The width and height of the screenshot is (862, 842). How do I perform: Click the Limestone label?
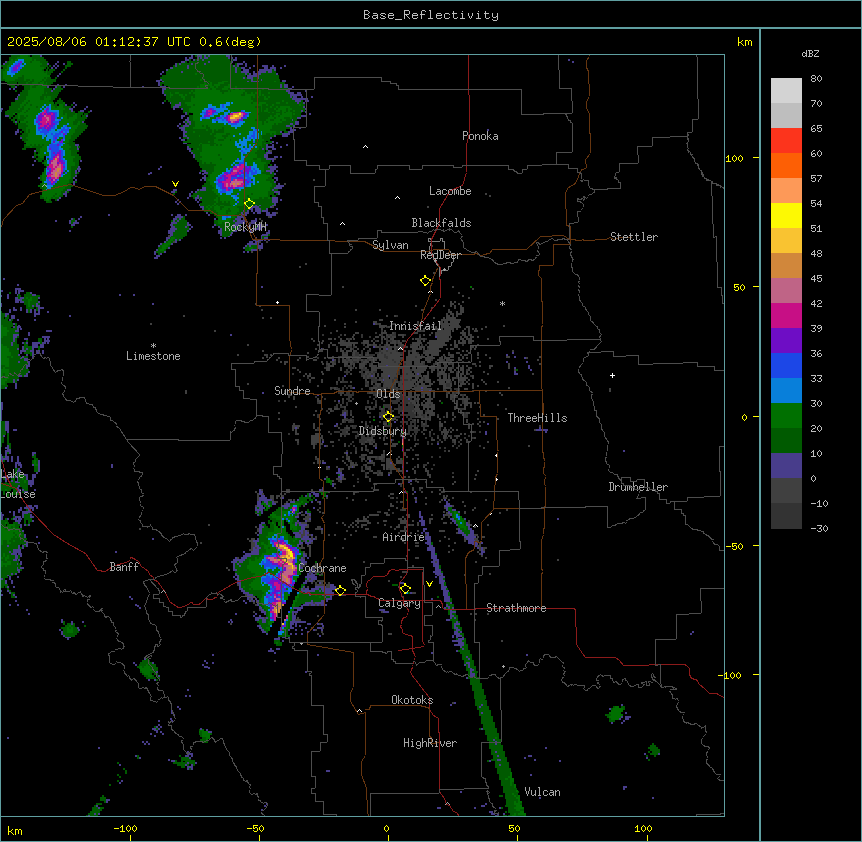[x=153, y=356]
